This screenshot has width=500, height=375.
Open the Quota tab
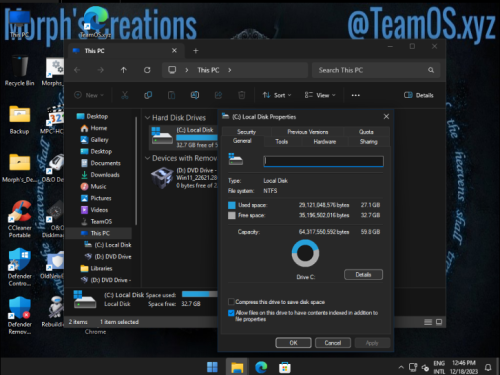[366, 132]
